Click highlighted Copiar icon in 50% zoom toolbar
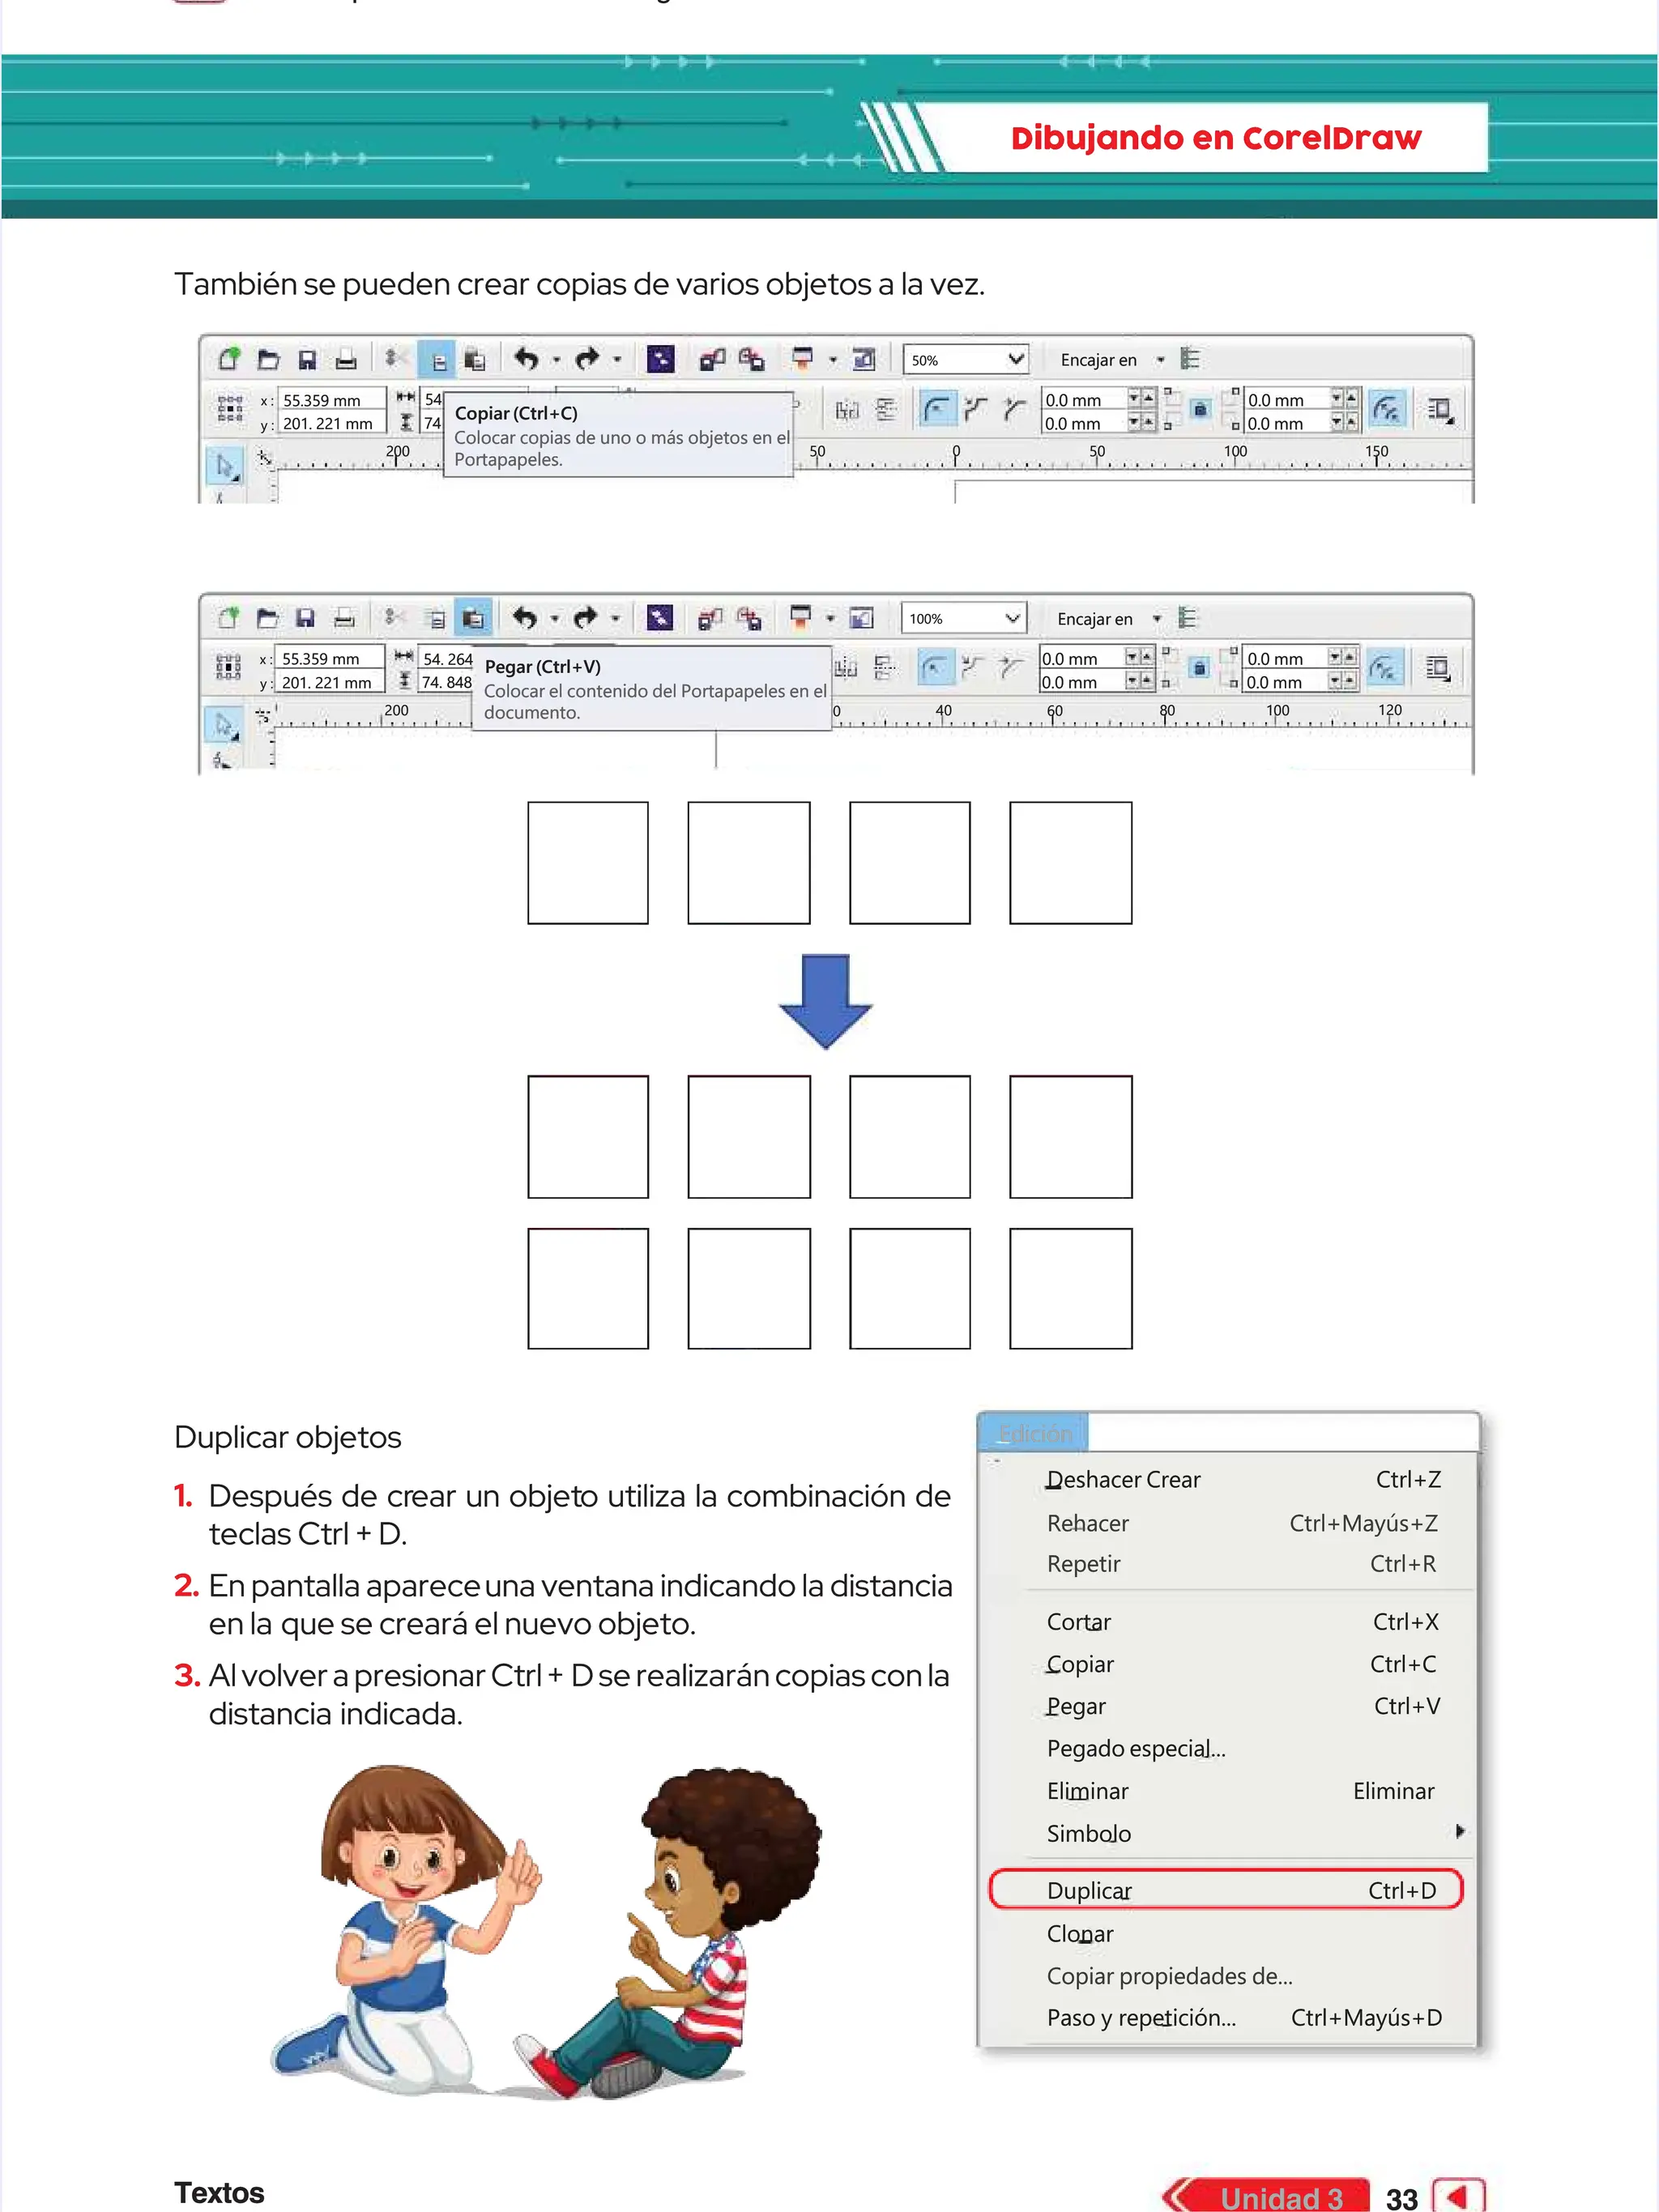Viewport: 1659px width, 2212px height. 437,360
